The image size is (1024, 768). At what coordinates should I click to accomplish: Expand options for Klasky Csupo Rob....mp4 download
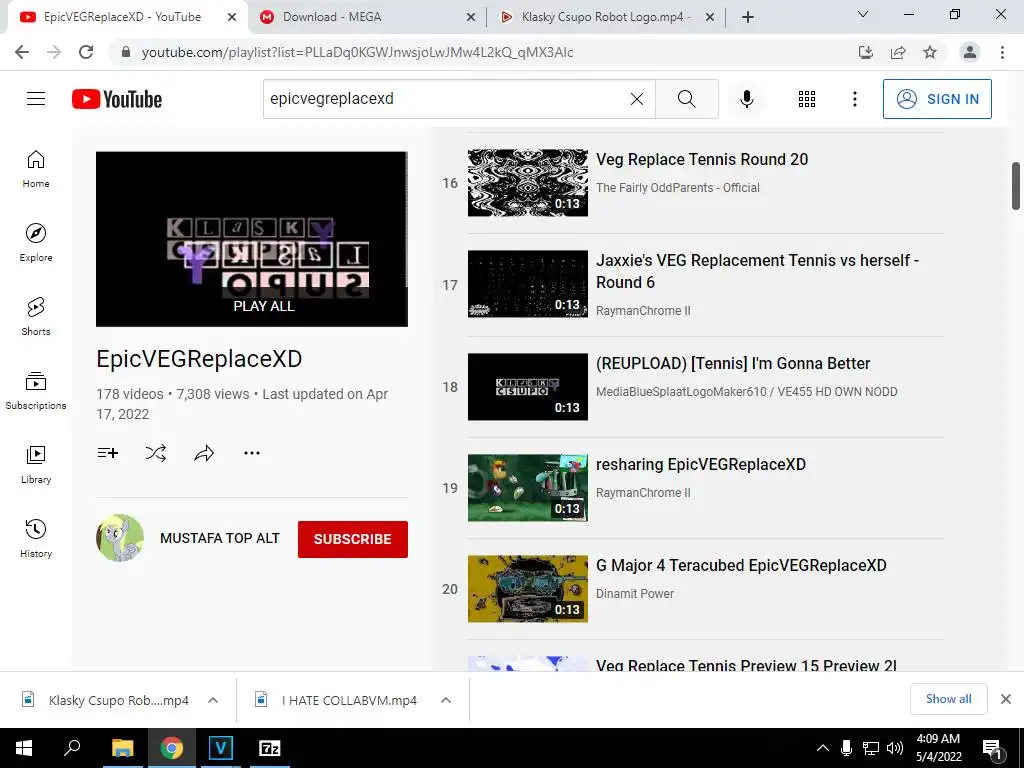(213, 700)
